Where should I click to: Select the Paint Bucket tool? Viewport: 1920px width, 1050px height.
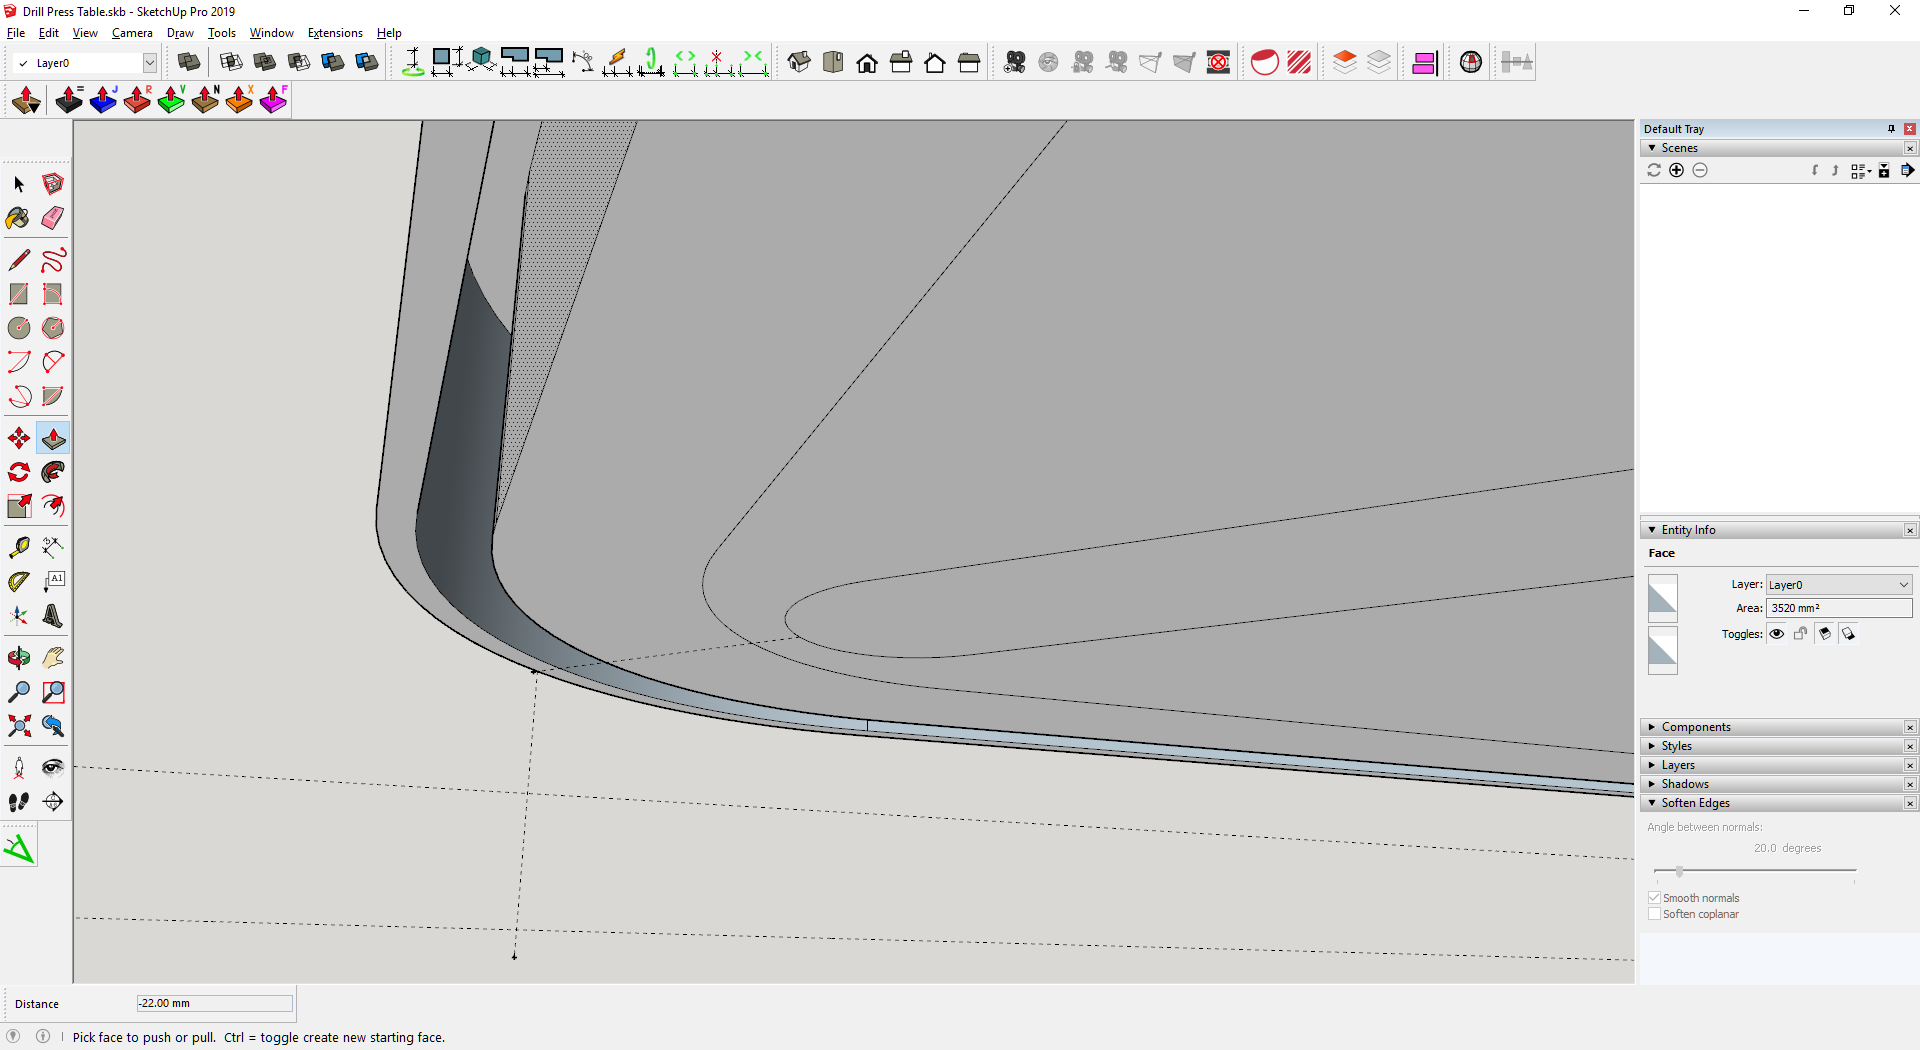tap(18, 218)
